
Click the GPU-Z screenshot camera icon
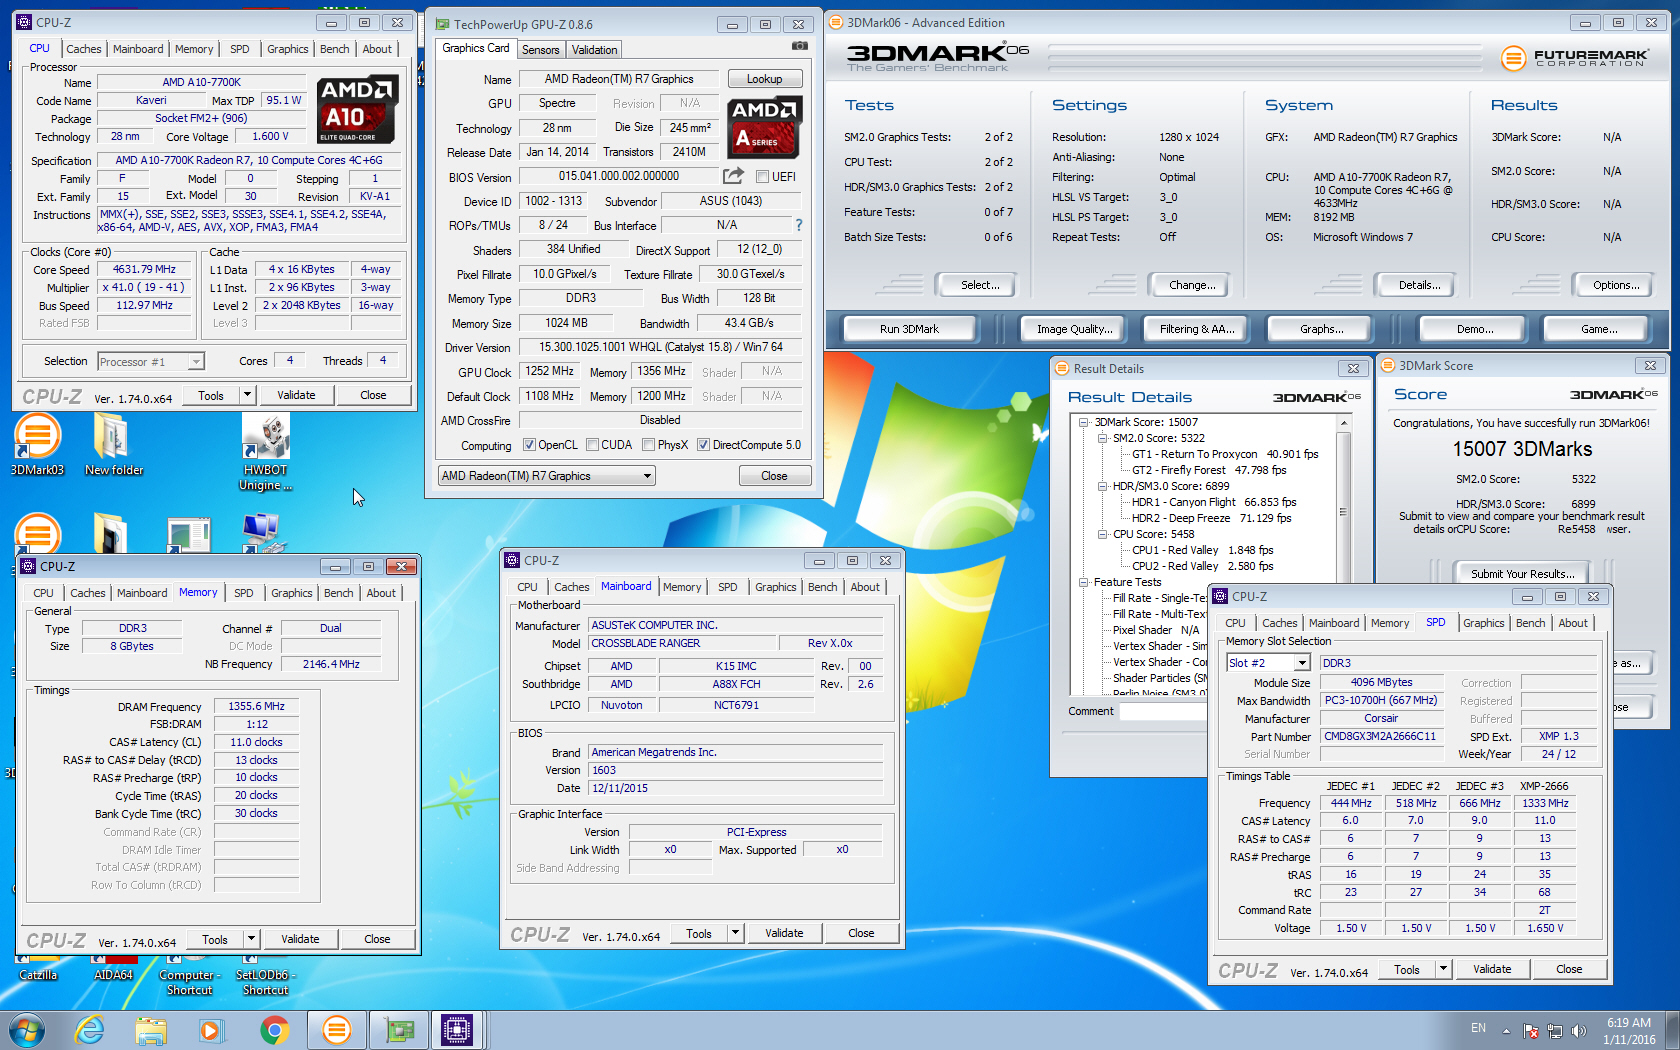coord(800,46)
